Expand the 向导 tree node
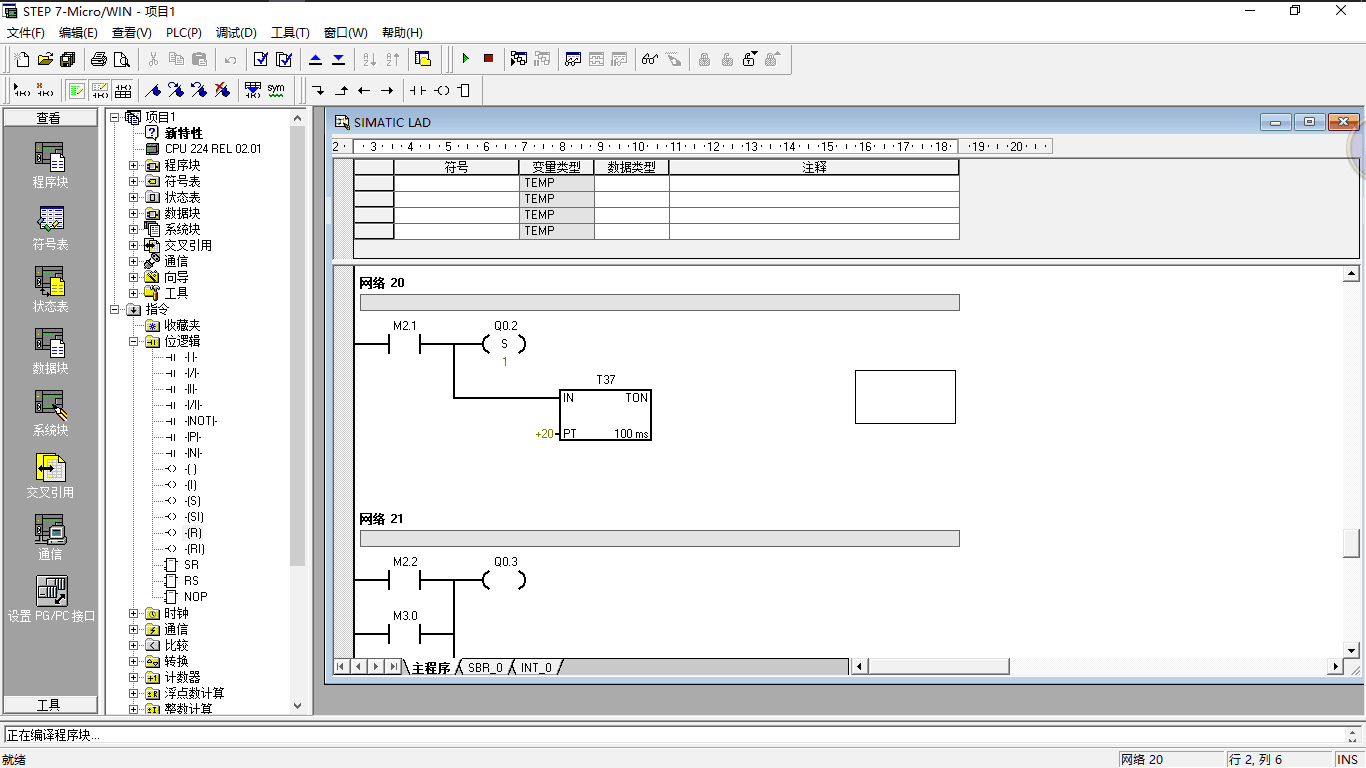1366x768 pixels. click(134, 277)
